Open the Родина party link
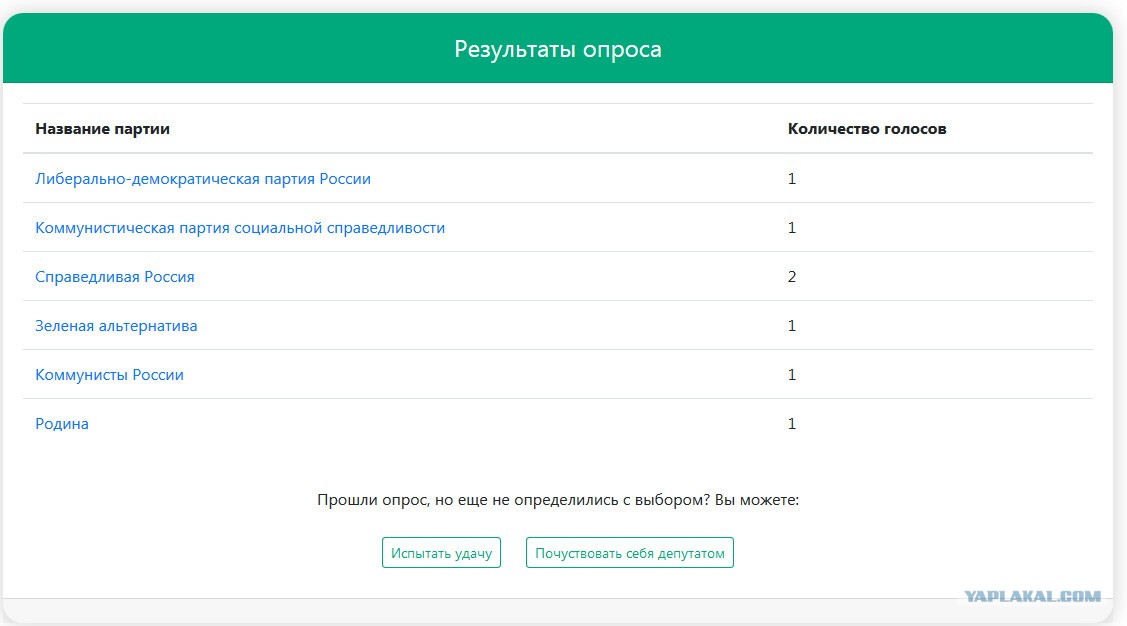The height and width of the screenshot is (626, 1127). pyautogui.click(x=62, y=423)
